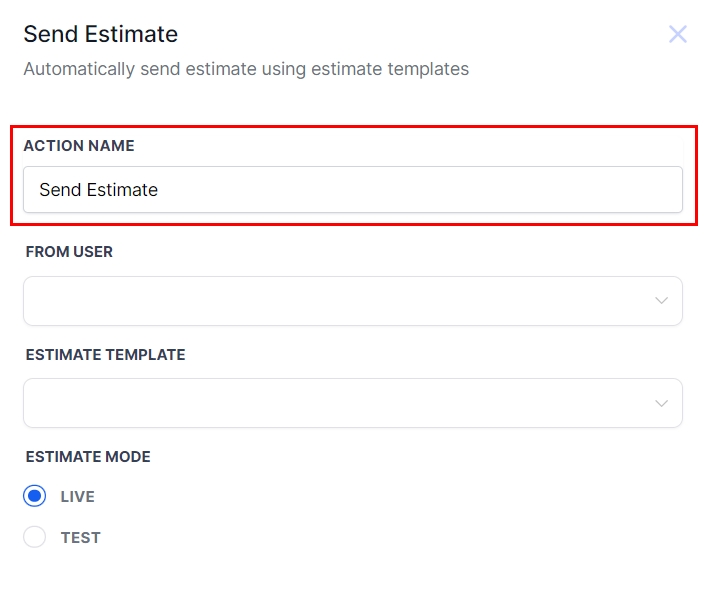Click the Estimate Template chevron arrow

661,403
